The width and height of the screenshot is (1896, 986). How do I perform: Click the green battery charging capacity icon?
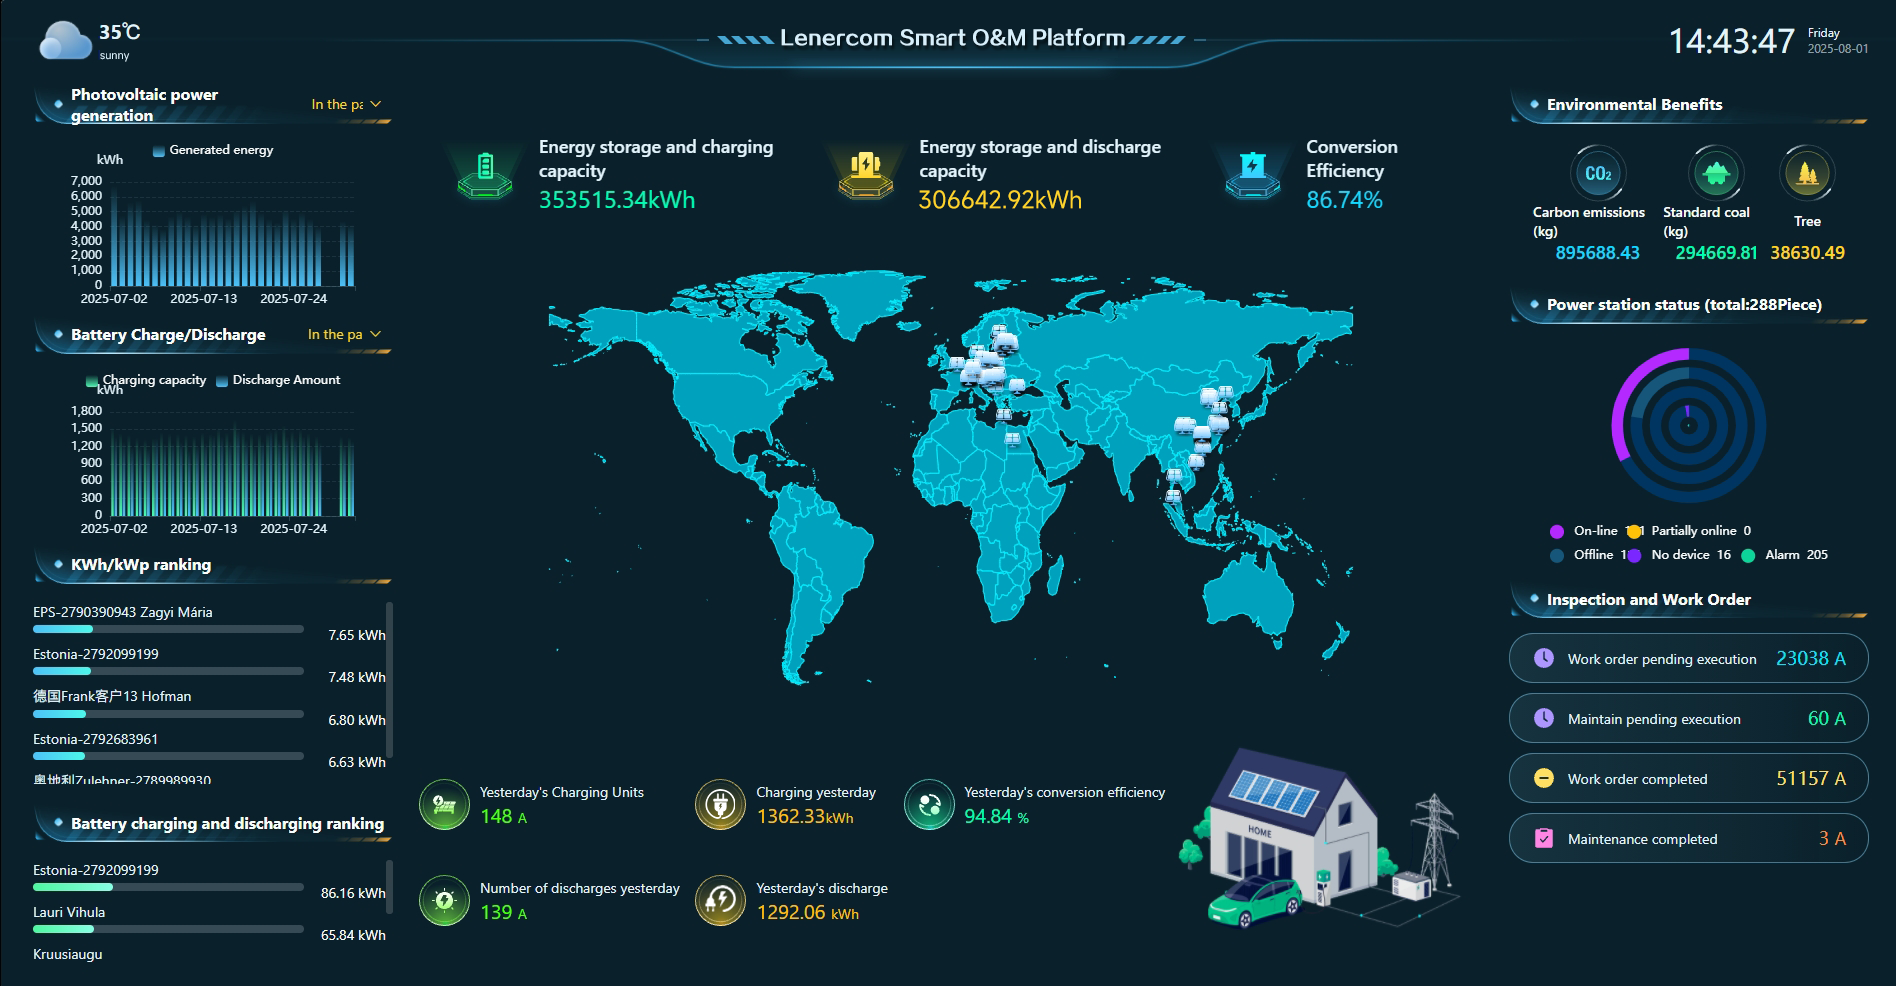click(485, 173)
